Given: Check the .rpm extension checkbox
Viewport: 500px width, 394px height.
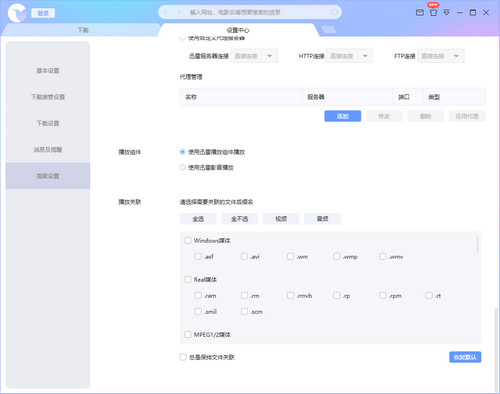Looking at the screenshot, I should [x=383, y=295].
